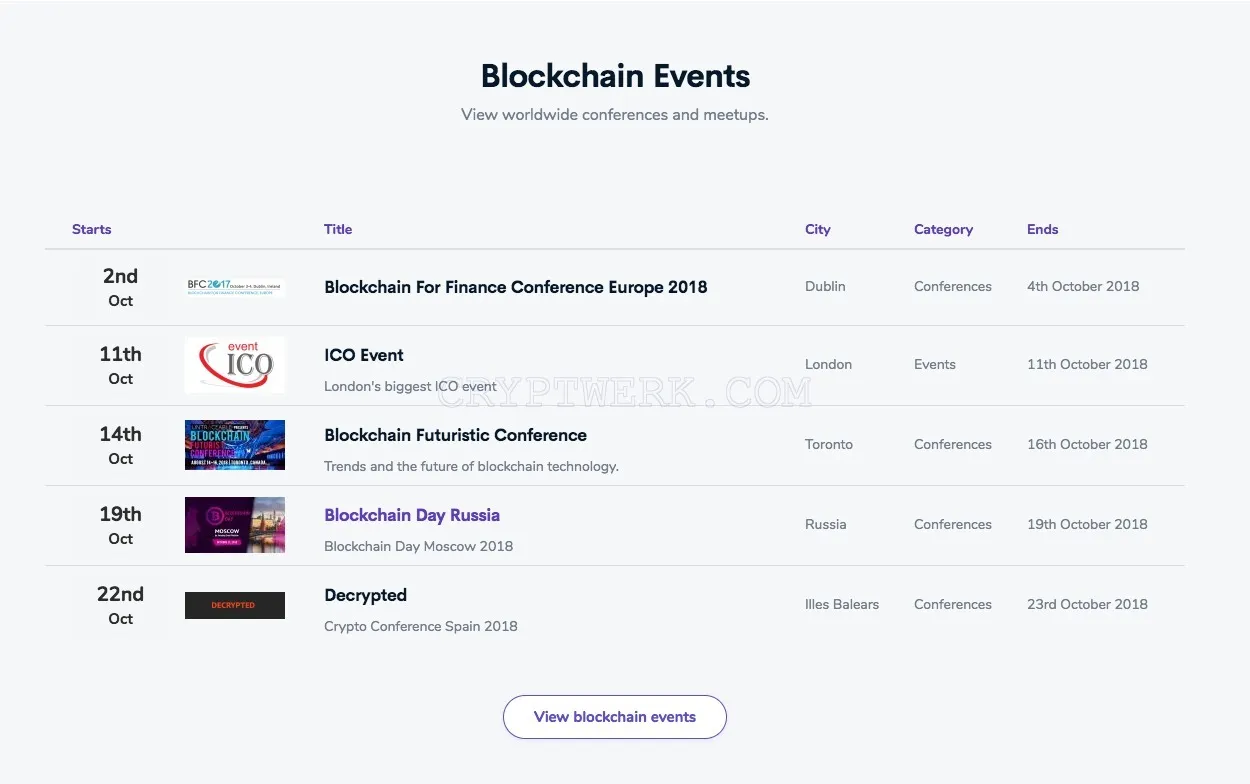Sort by the Ends column header
Viewport: 1250px width, 784px height.
(x=1042, y=229)
